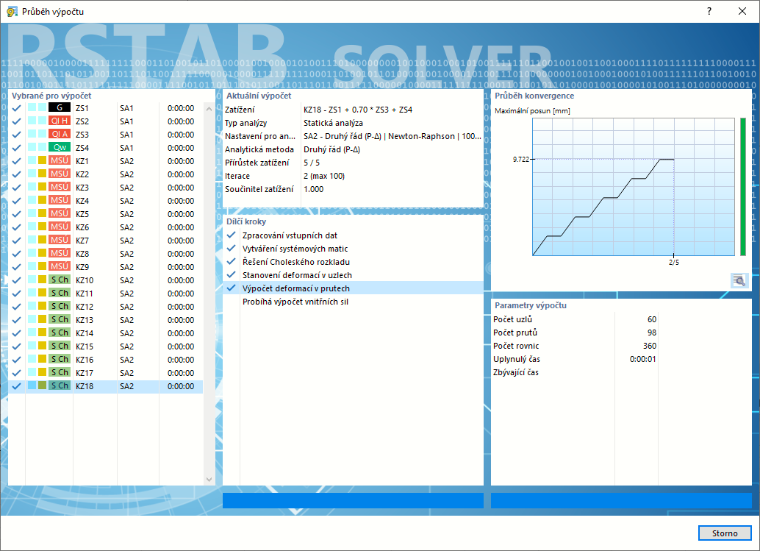Click the SA2 - Druhý řád Newton-Raphson value
The image size is (760, 551).
pyautogui.click(x=392, y=136)
